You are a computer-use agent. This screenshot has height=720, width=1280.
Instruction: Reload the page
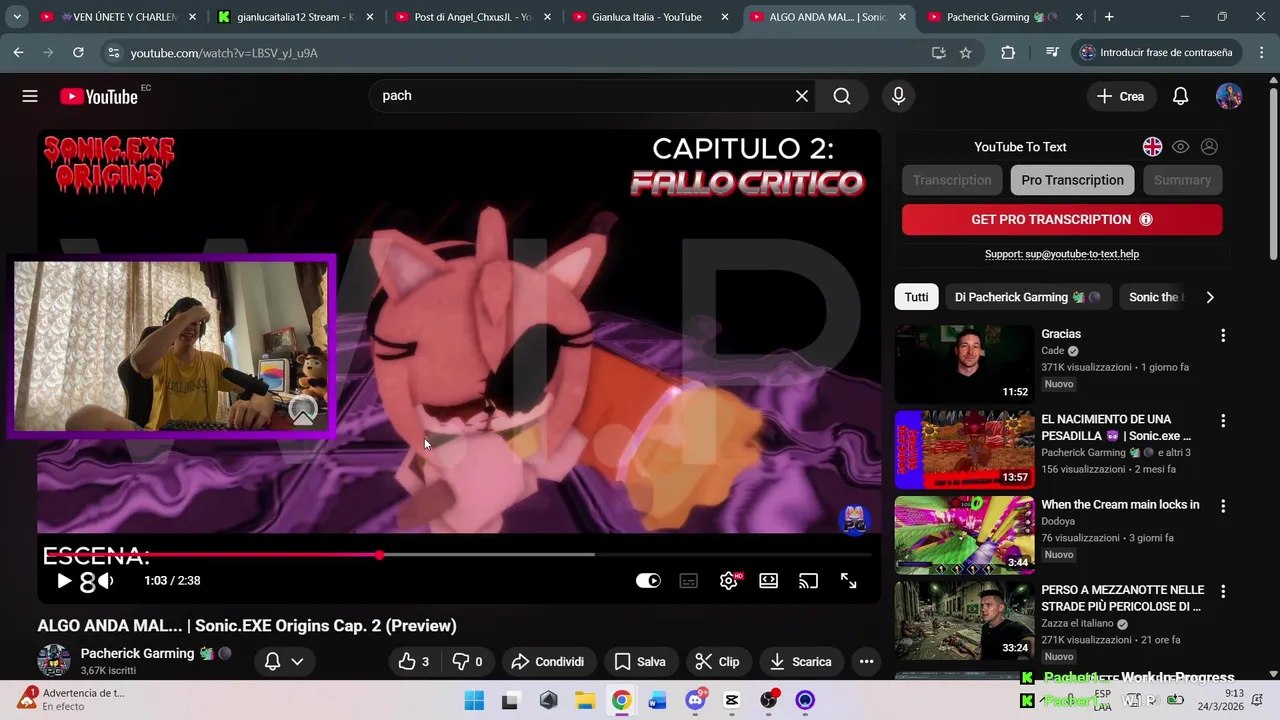(x=78, y=53)
